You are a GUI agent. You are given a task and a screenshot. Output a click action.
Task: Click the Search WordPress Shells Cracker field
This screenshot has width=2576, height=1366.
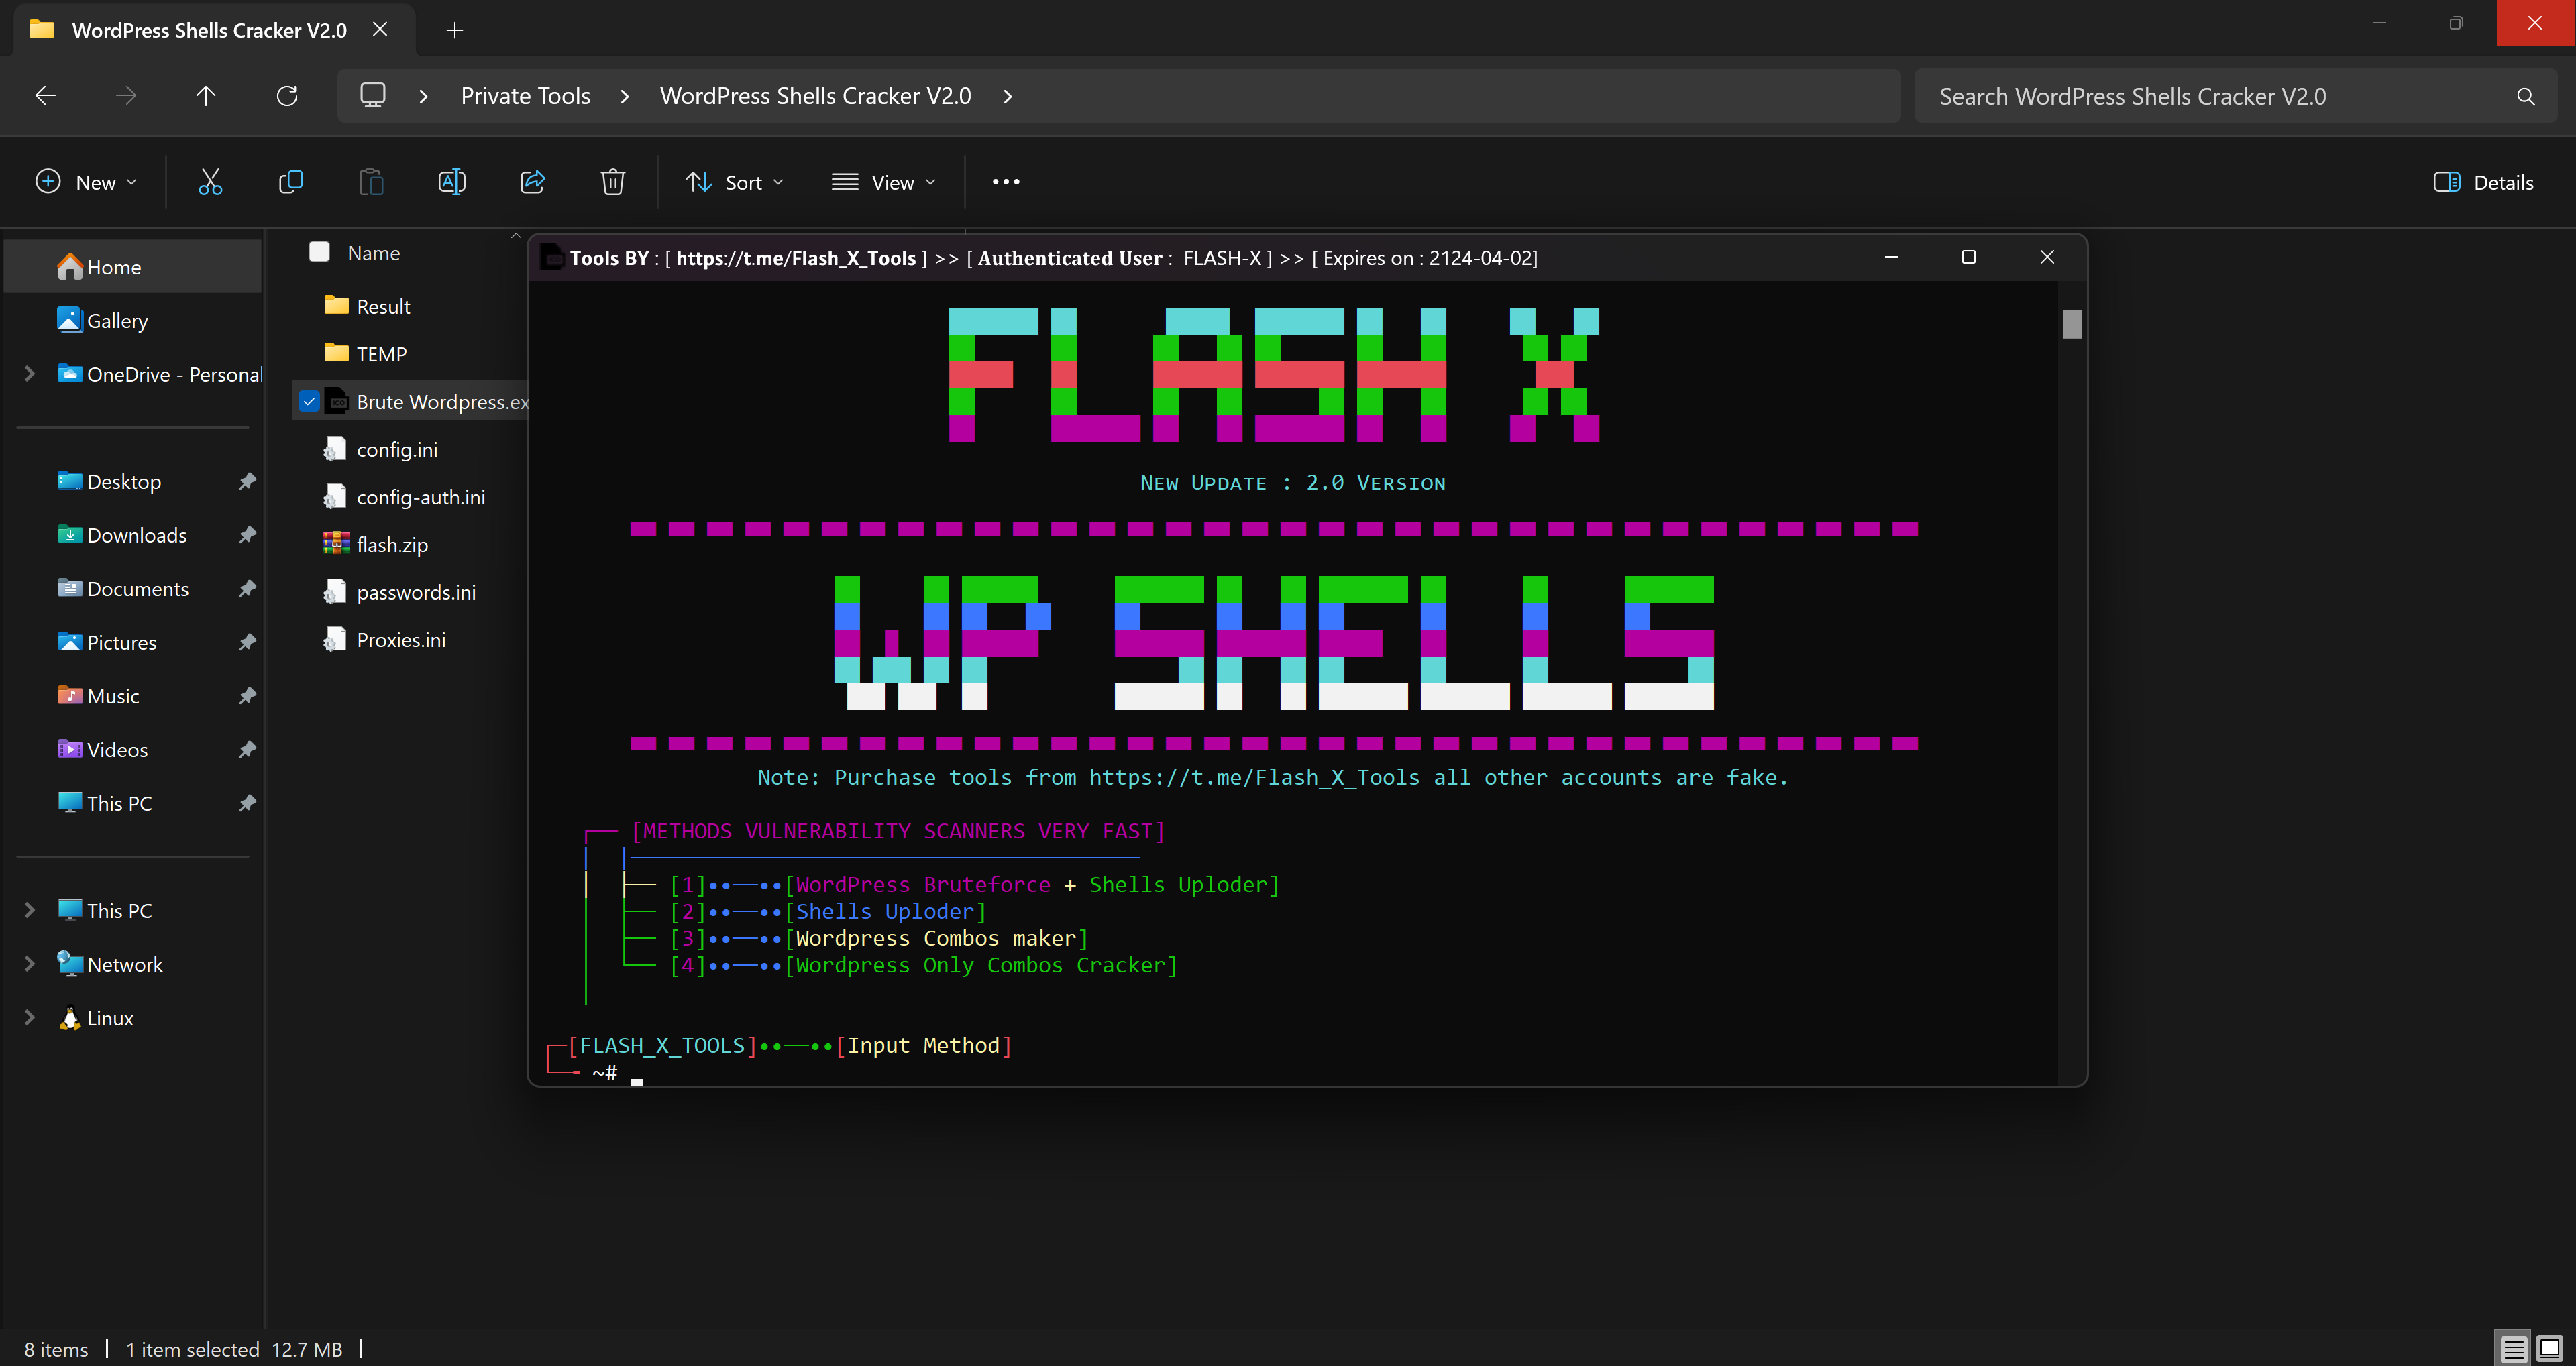click(2235, 96)
